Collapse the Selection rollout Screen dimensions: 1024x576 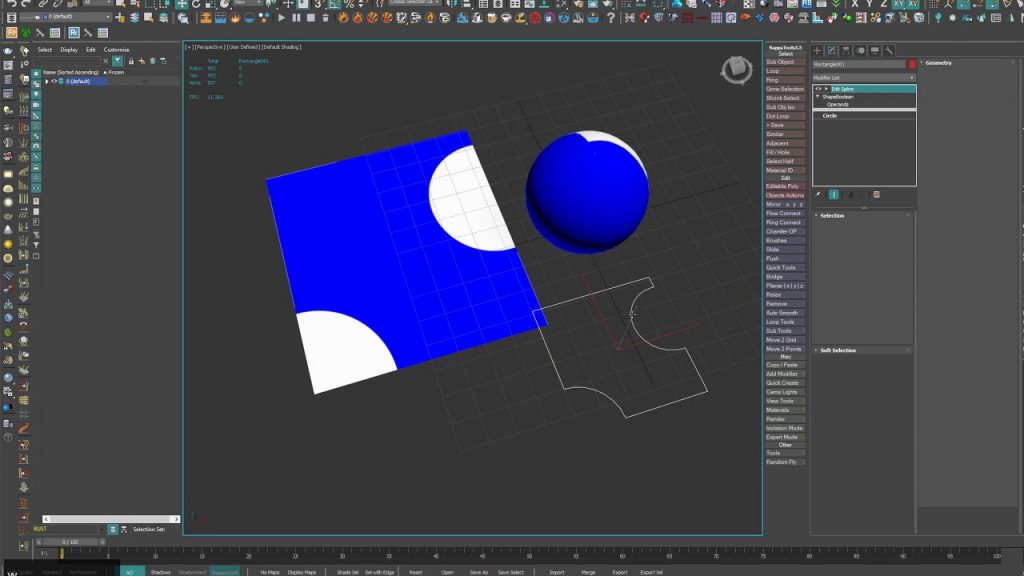[x=833, y=216]
